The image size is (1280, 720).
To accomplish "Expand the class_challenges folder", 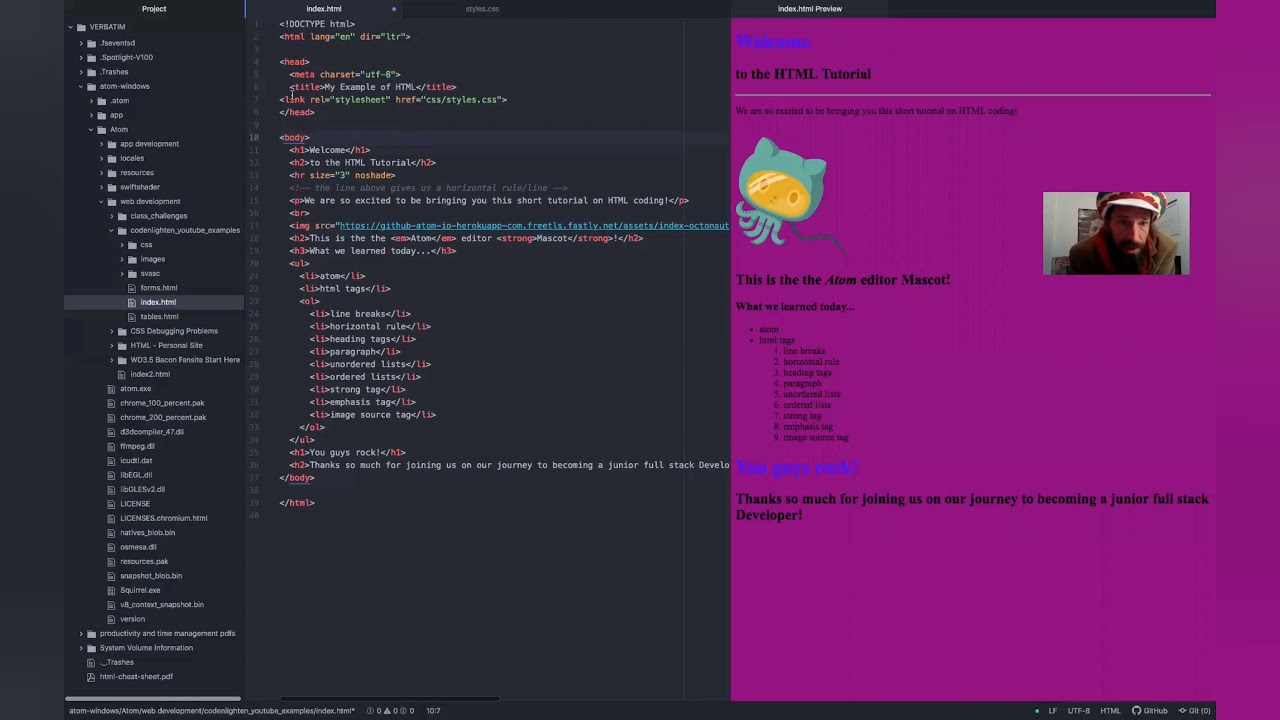I will (112, 216).
